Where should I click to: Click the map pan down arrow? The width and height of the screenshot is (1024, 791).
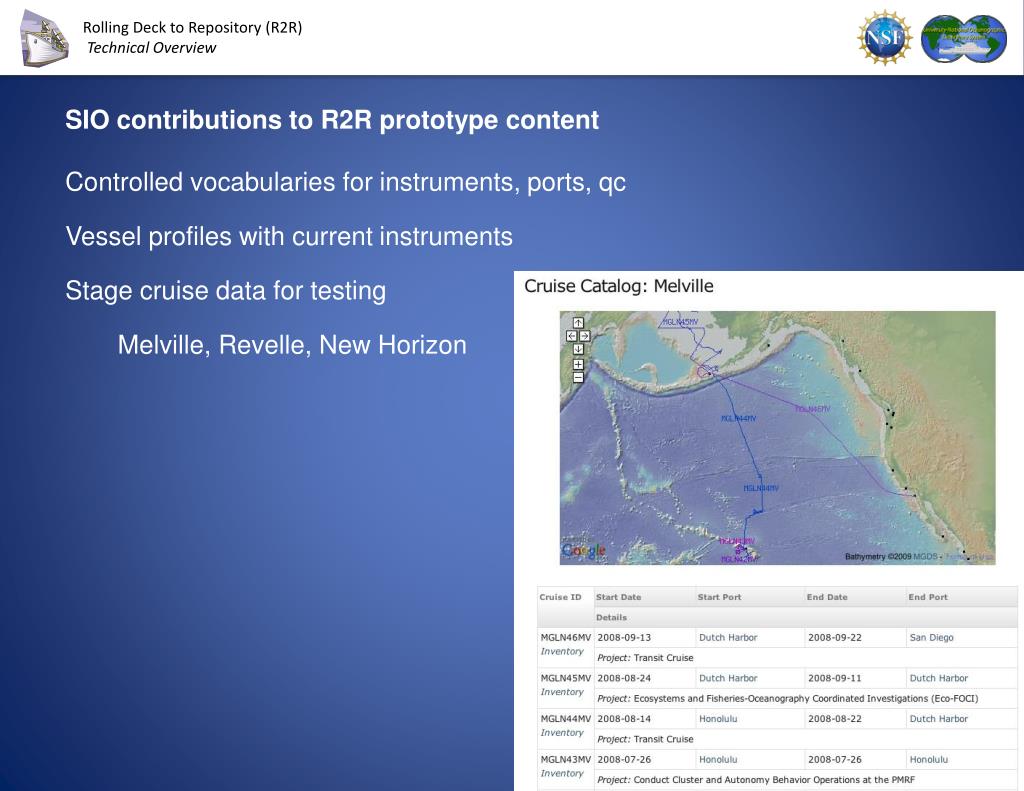(578, 349)
